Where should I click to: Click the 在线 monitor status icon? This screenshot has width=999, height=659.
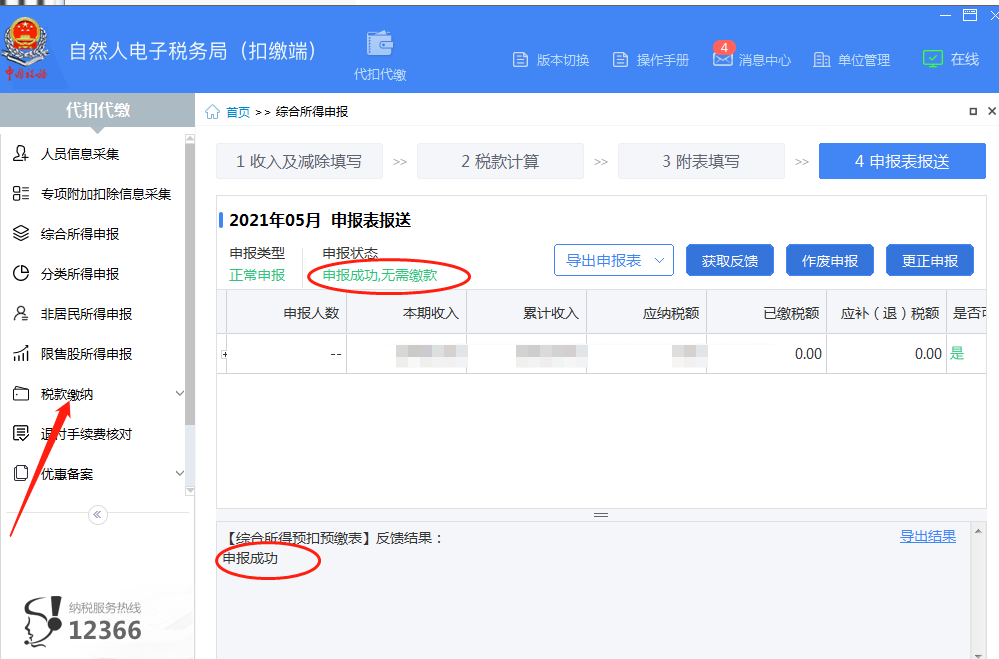933,59
